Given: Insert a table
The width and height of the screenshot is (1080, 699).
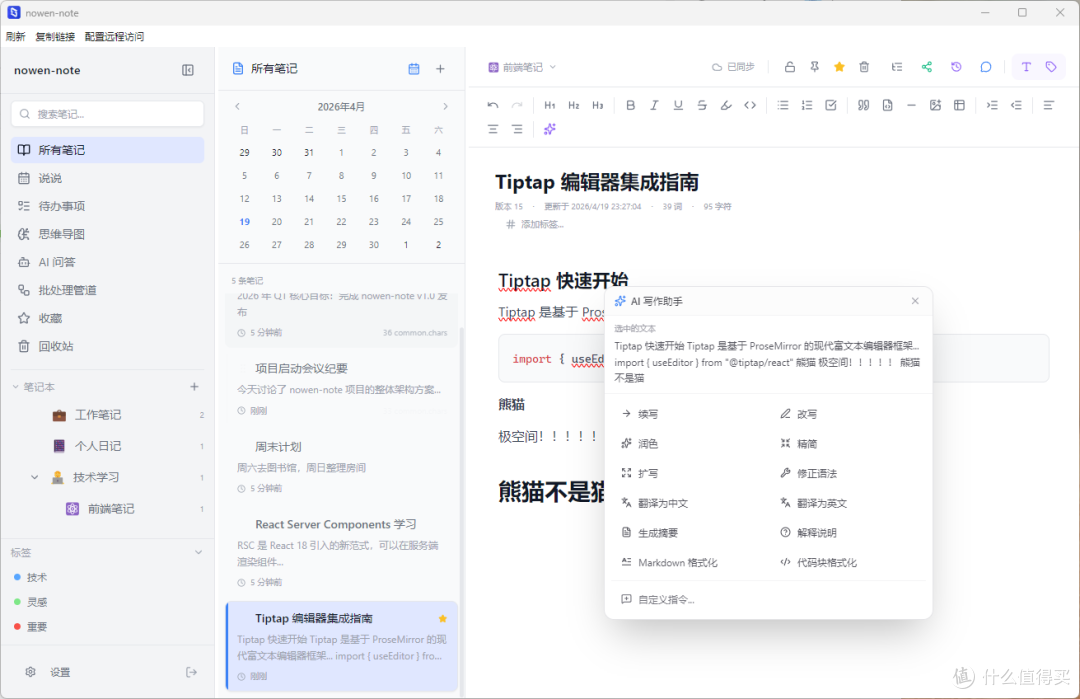Looking at the screenshot, I should click(959, 105).
